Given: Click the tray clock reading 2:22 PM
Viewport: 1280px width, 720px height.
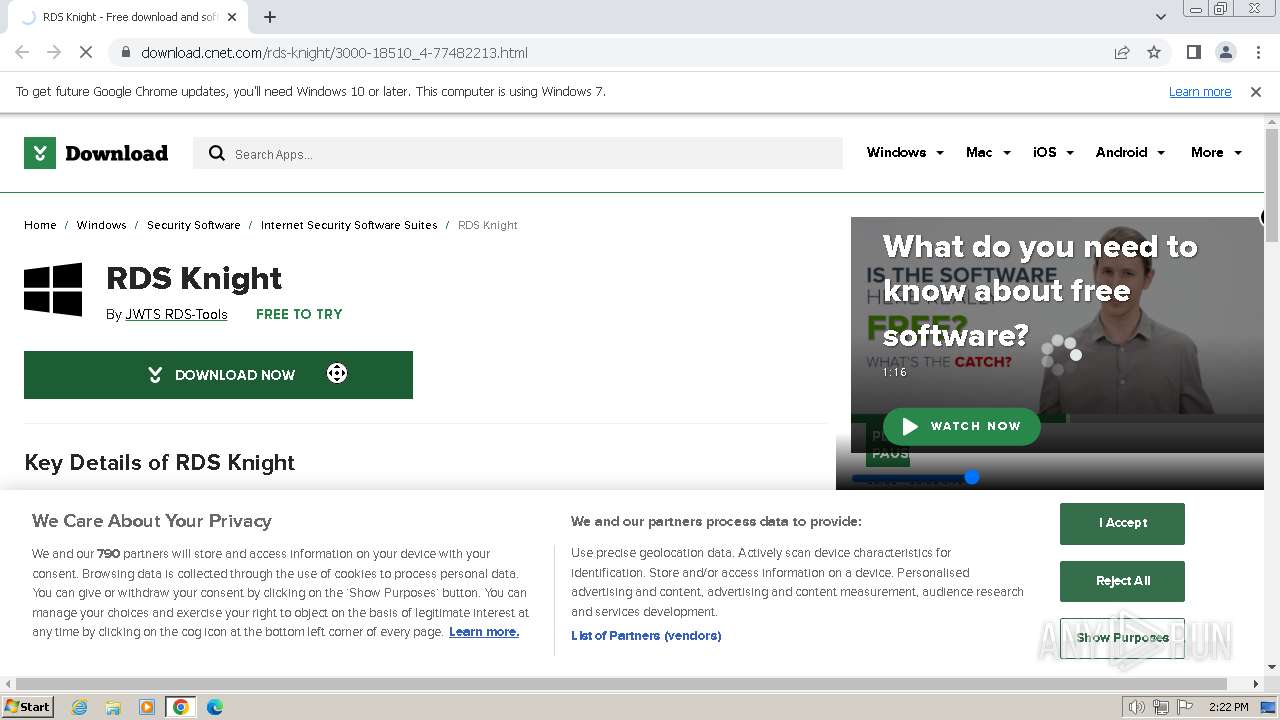Looking at the screenshot, I should click(x=1228, y=707).
